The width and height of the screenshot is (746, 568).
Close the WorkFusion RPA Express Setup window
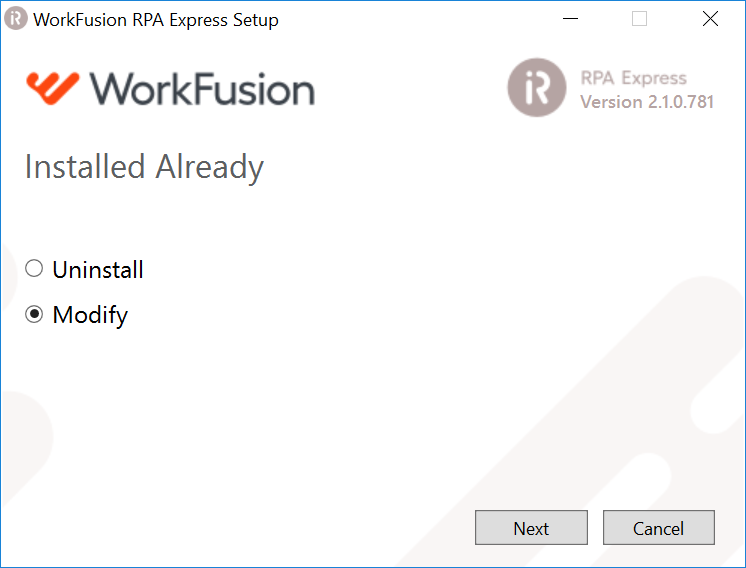point(710,19)
